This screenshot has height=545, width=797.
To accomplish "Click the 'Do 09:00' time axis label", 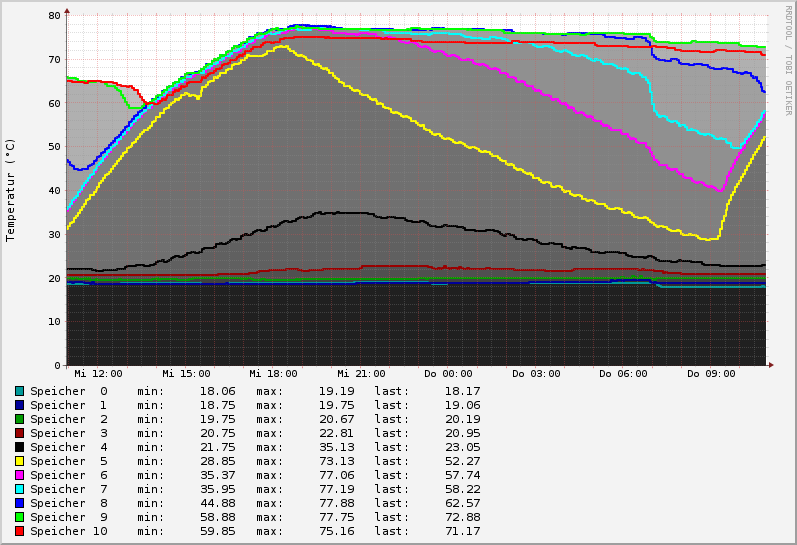I will (711, 374).
